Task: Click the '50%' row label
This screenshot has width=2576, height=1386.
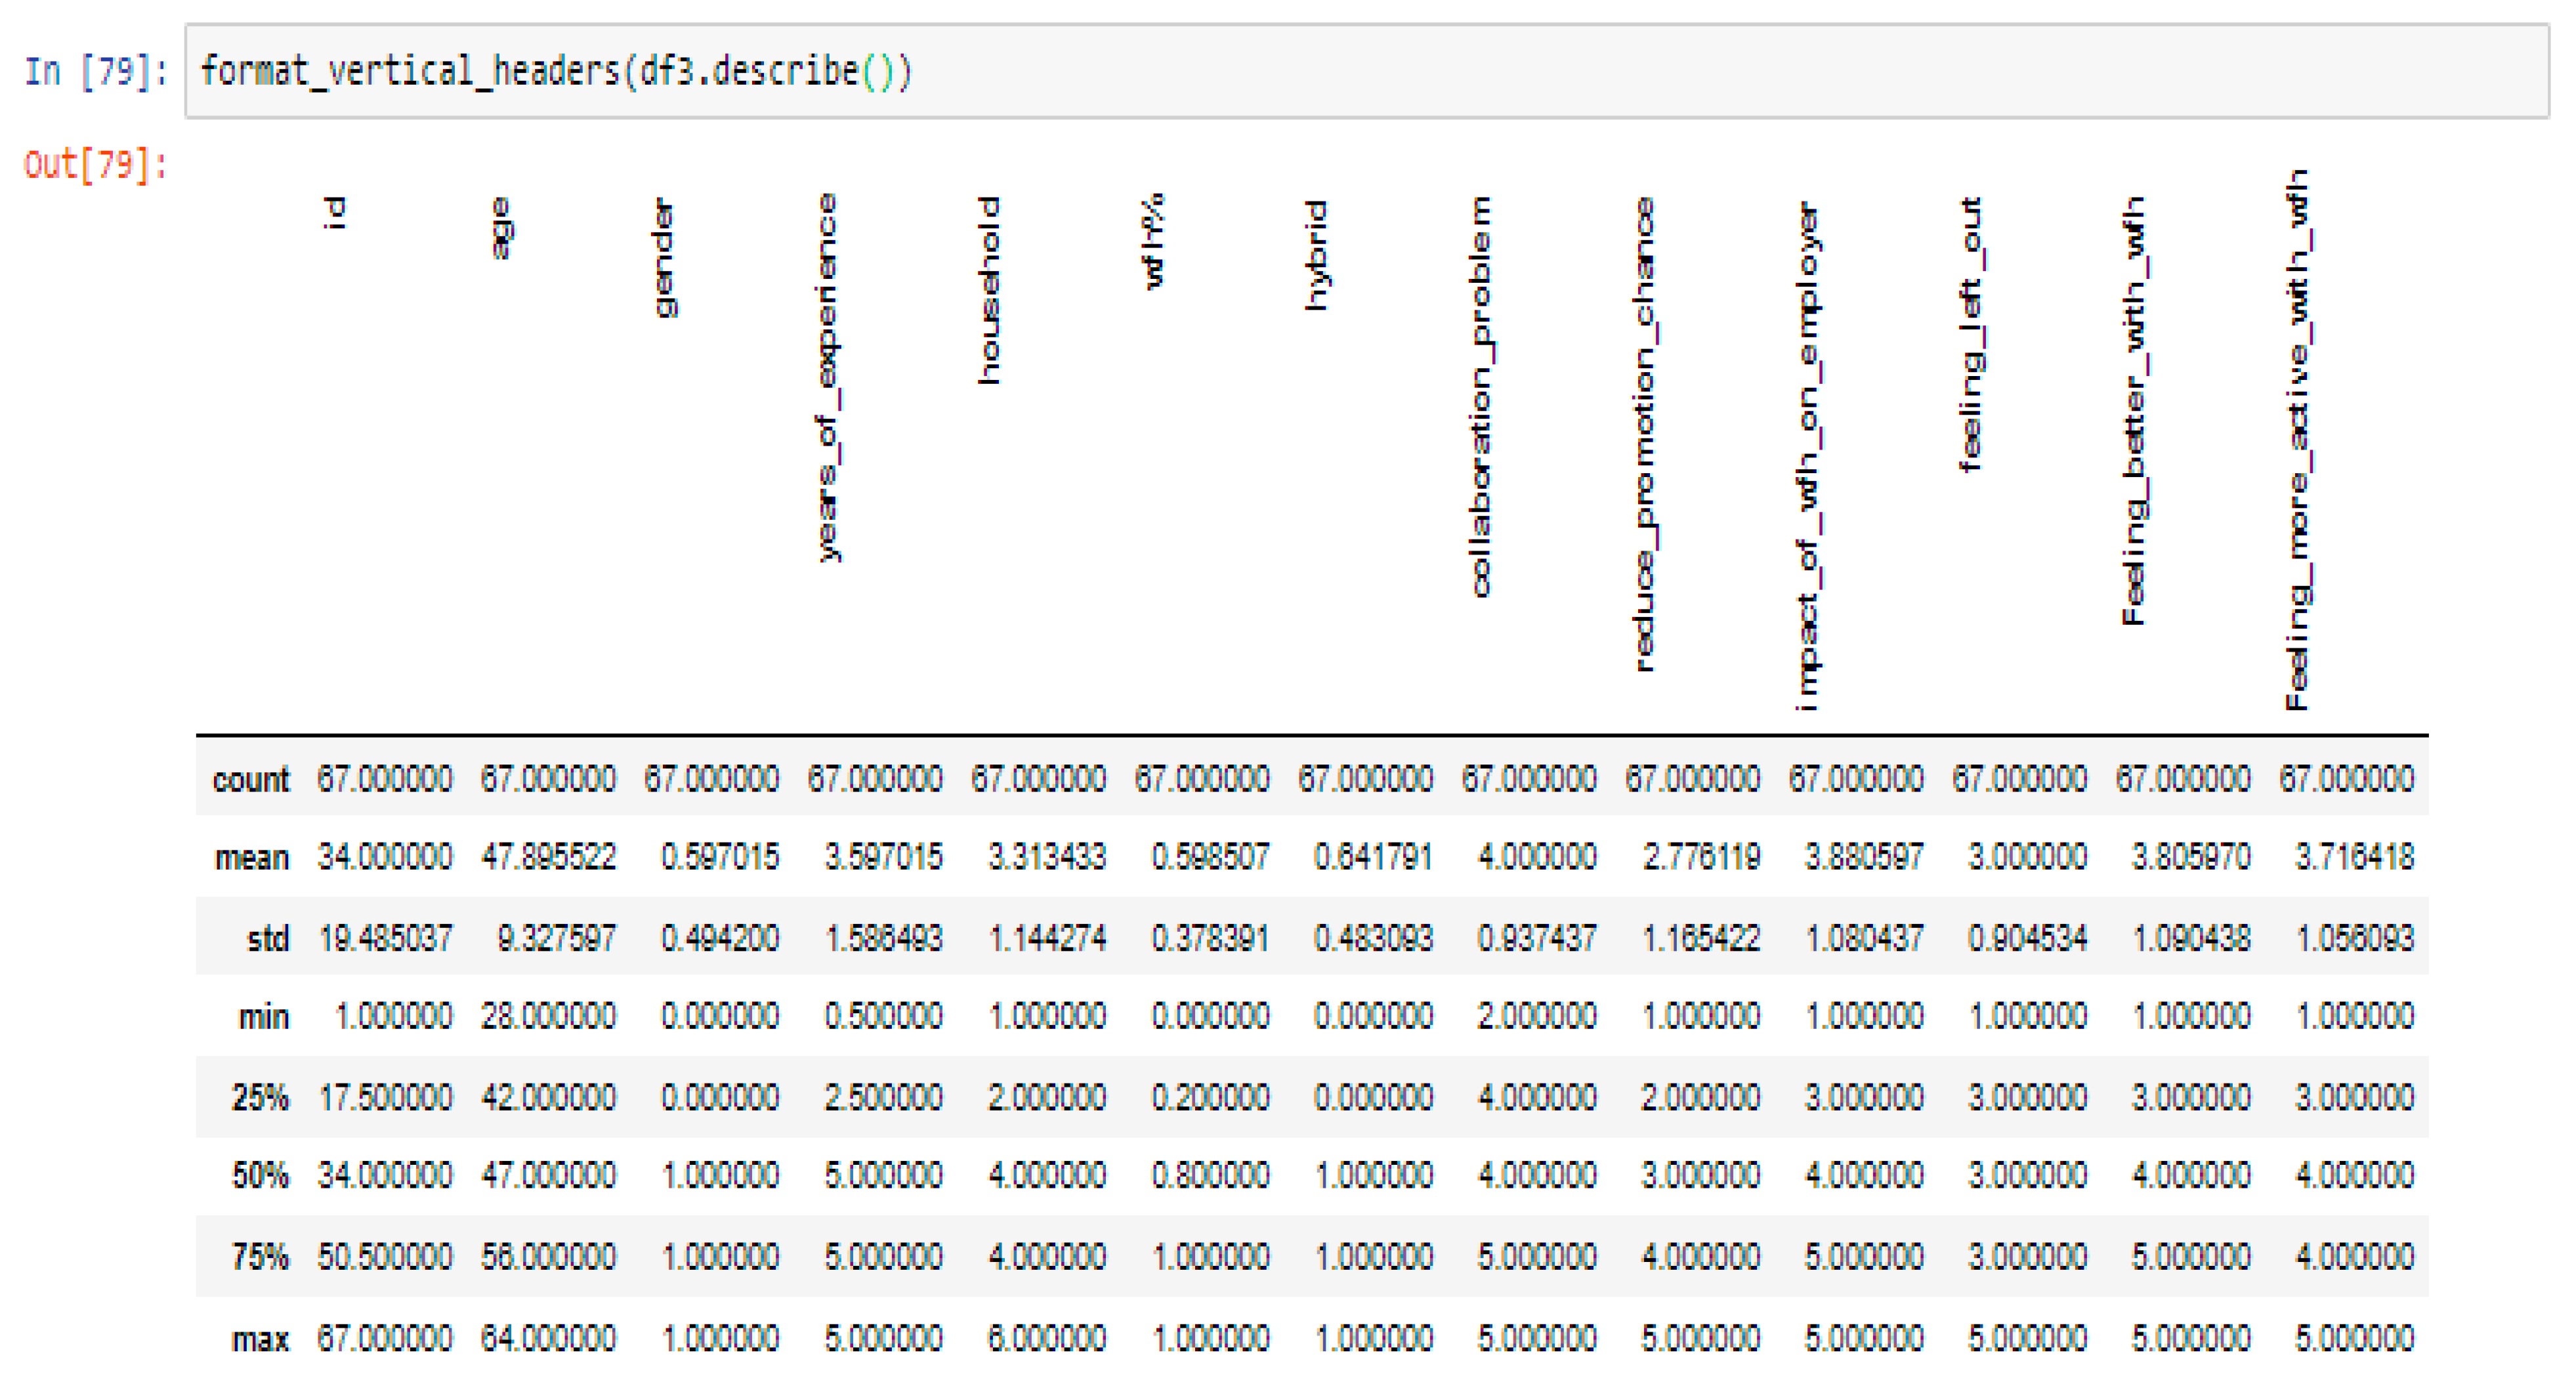Action: pyautogui.click(x=260, y=1175)
